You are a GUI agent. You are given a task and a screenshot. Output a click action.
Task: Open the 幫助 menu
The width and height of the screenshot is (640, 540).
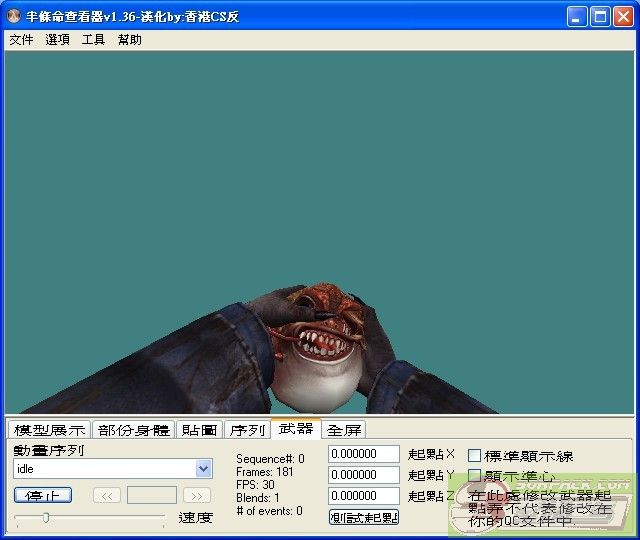pyautogui.click(x=129, y=40)
